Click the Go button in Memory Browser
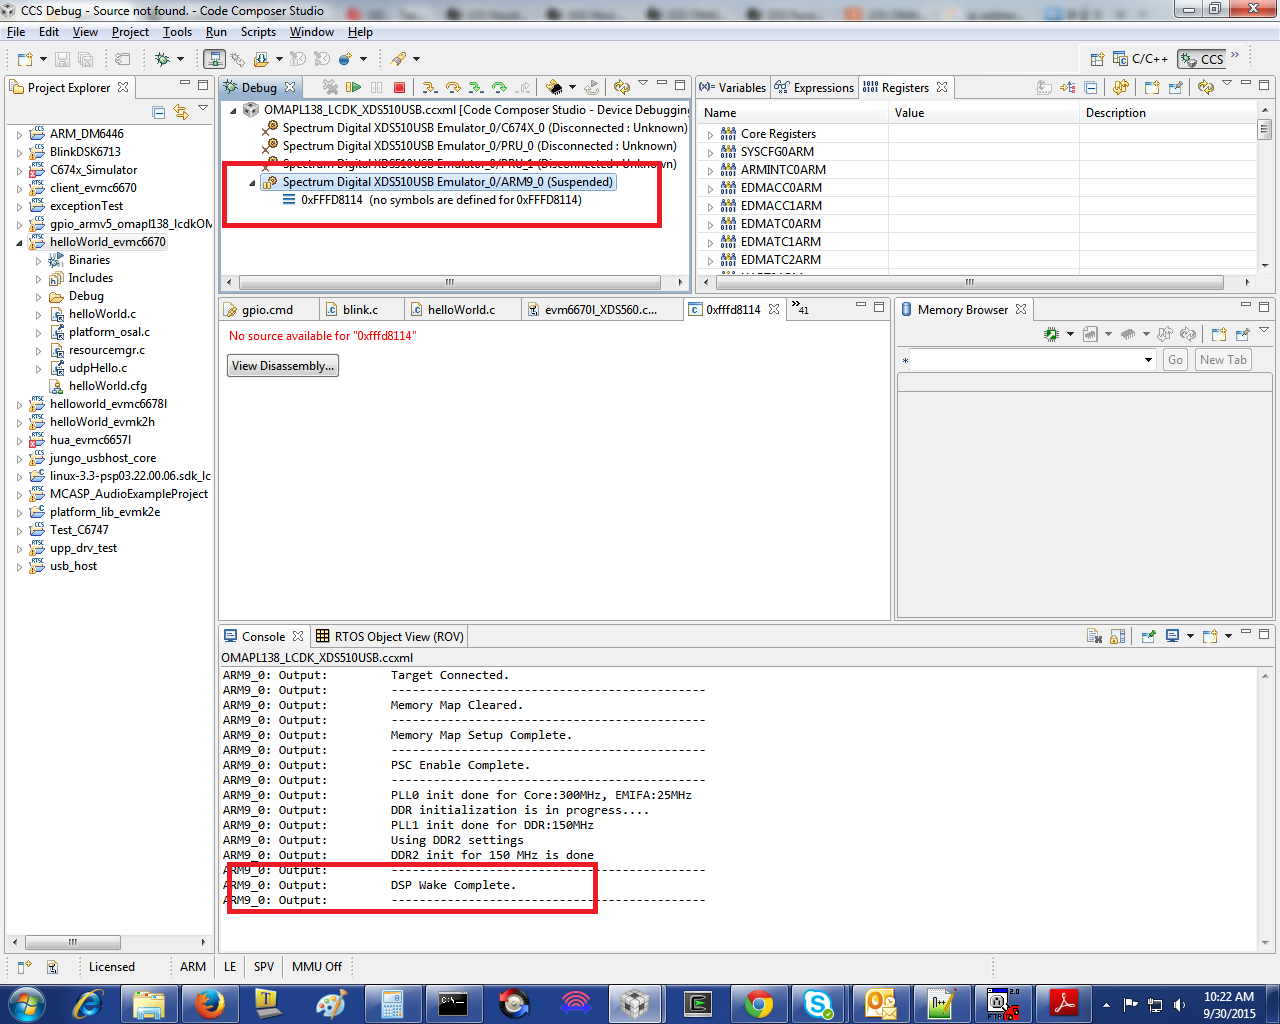The height and width of the screenshot is (1024, 1280). pyautogui.click(x=1175, y=360)
